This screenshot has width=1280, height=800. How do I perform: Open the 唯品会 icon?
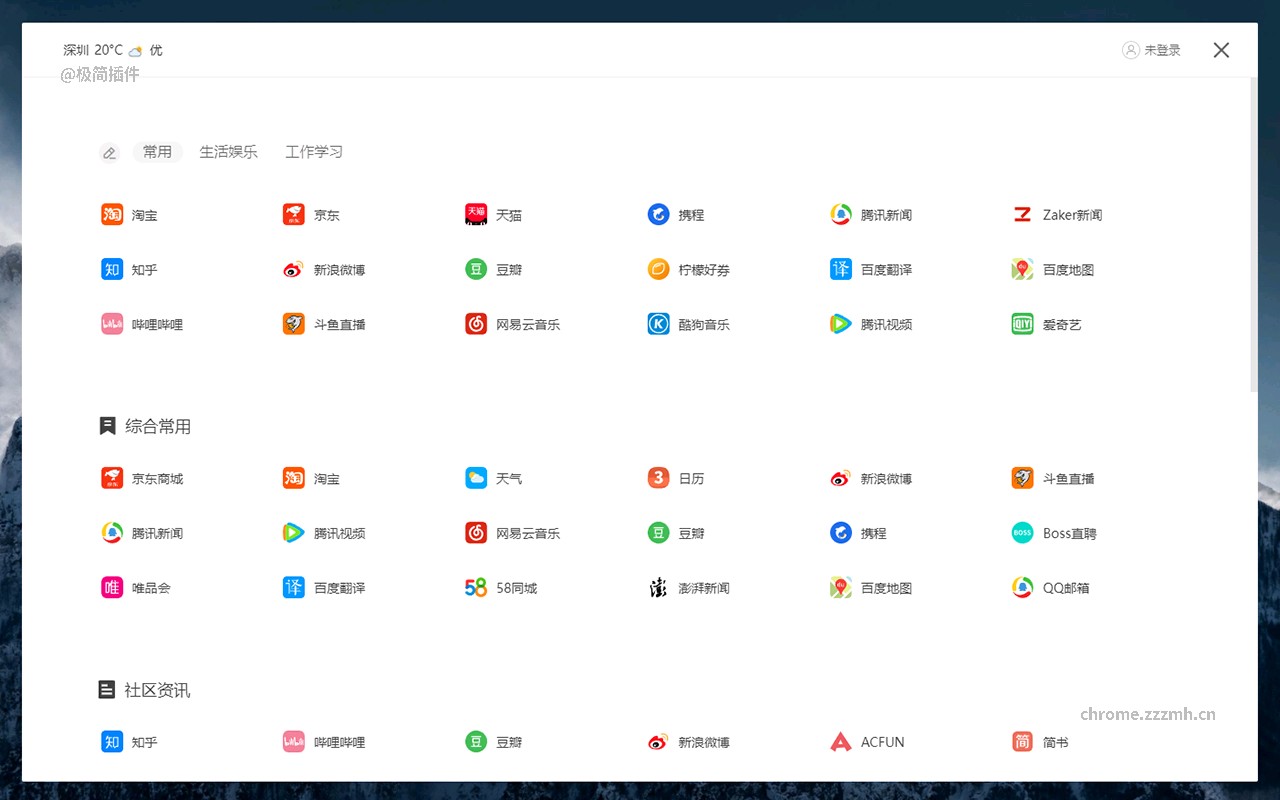[112, 588]
